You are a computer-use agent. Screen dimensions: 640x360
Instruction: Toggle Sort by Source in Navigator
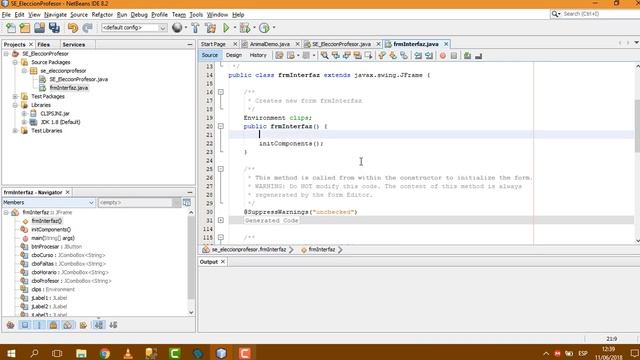pos(113,325)
